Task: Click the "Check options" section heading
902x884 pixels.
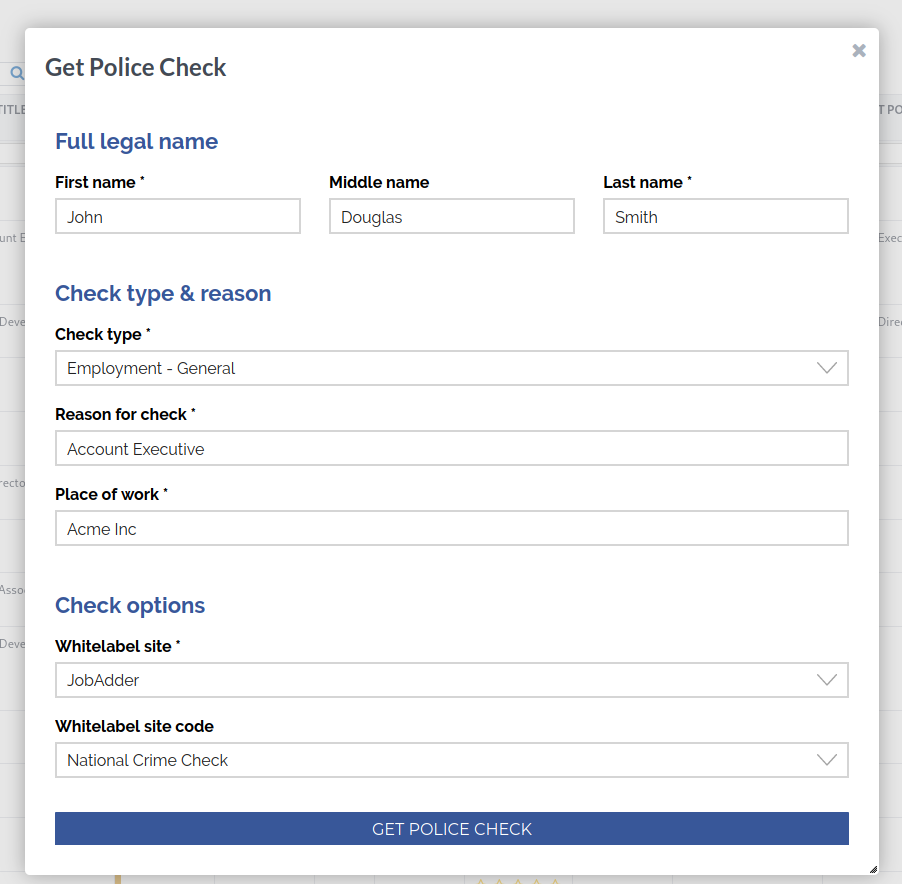Action: click(130, 605)
